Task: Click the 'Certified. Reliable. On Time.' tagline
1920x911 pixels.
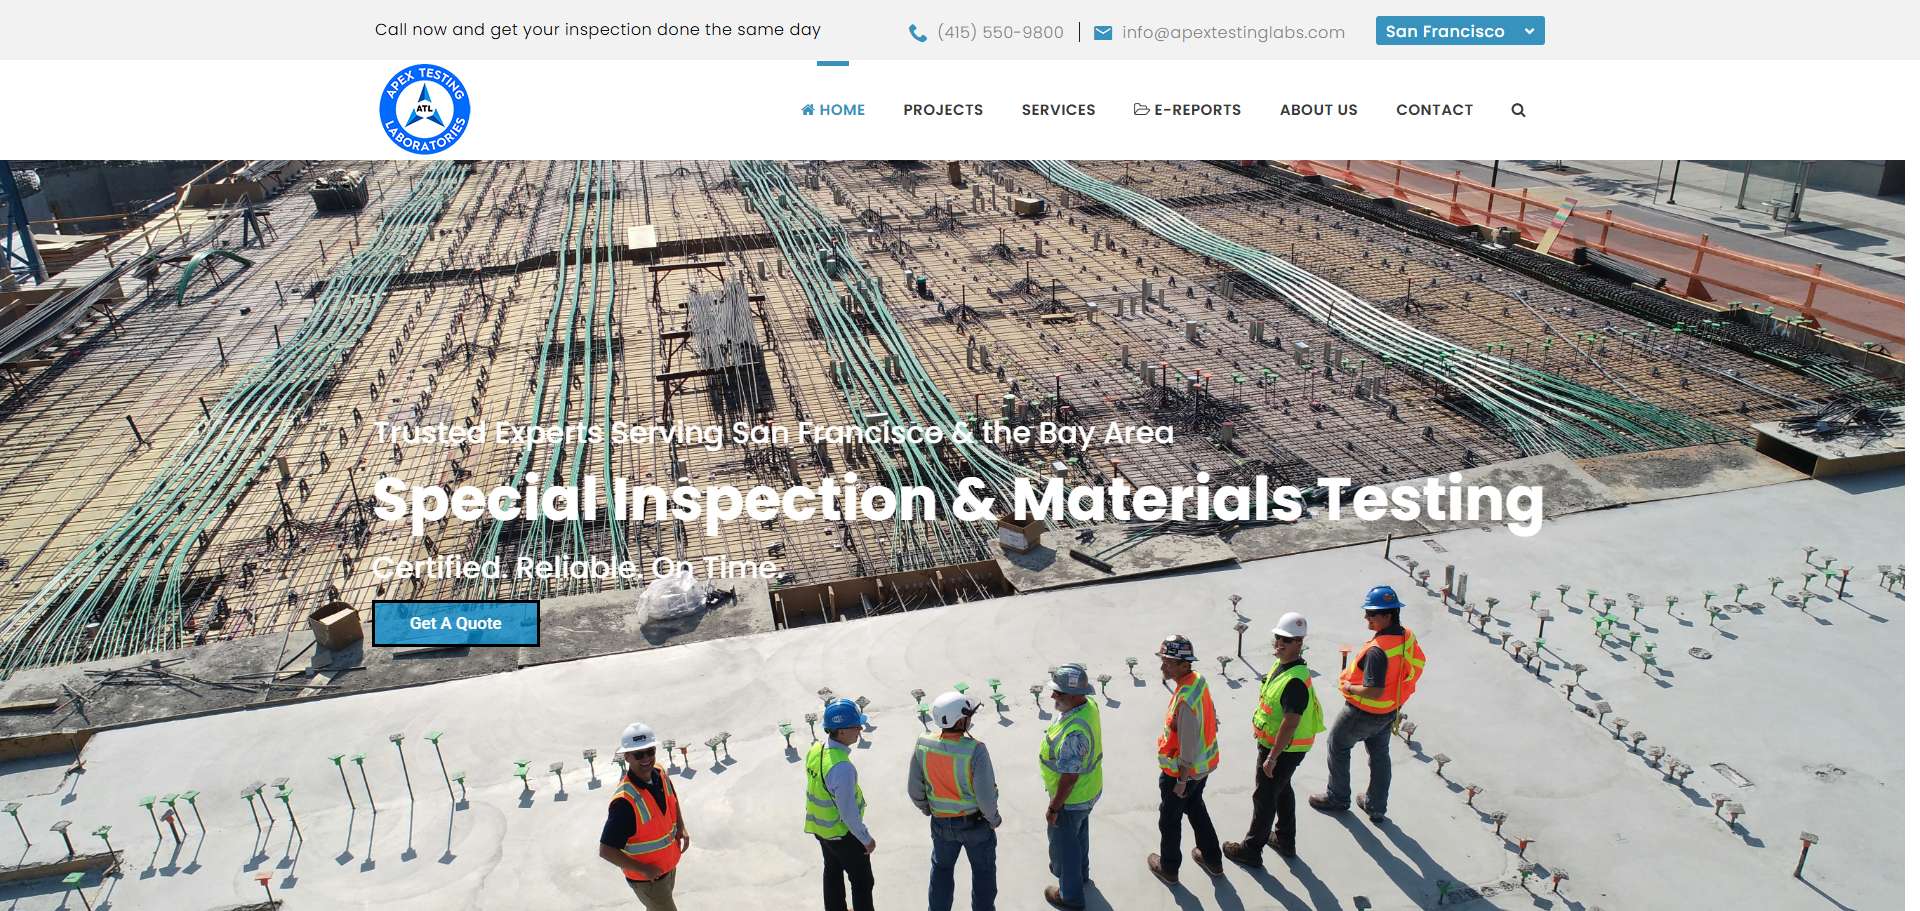Action: 576,568
